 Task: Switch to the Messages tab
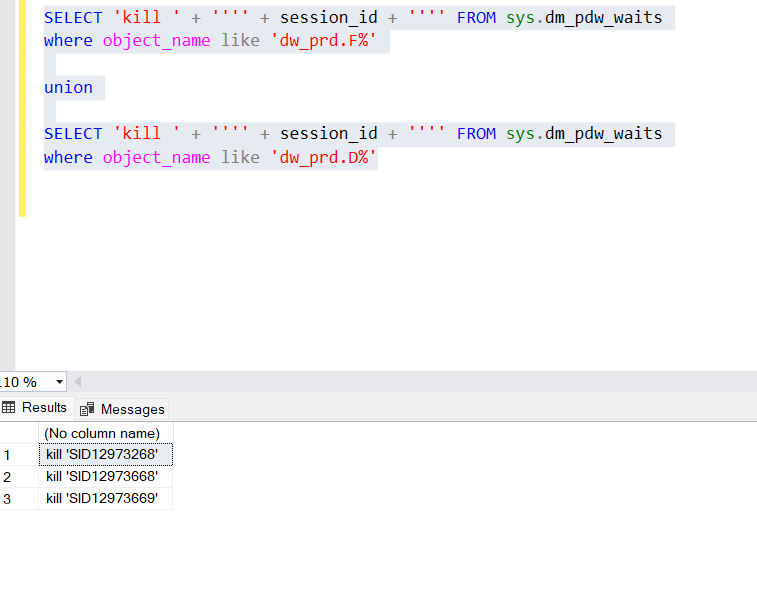point(122,409)
